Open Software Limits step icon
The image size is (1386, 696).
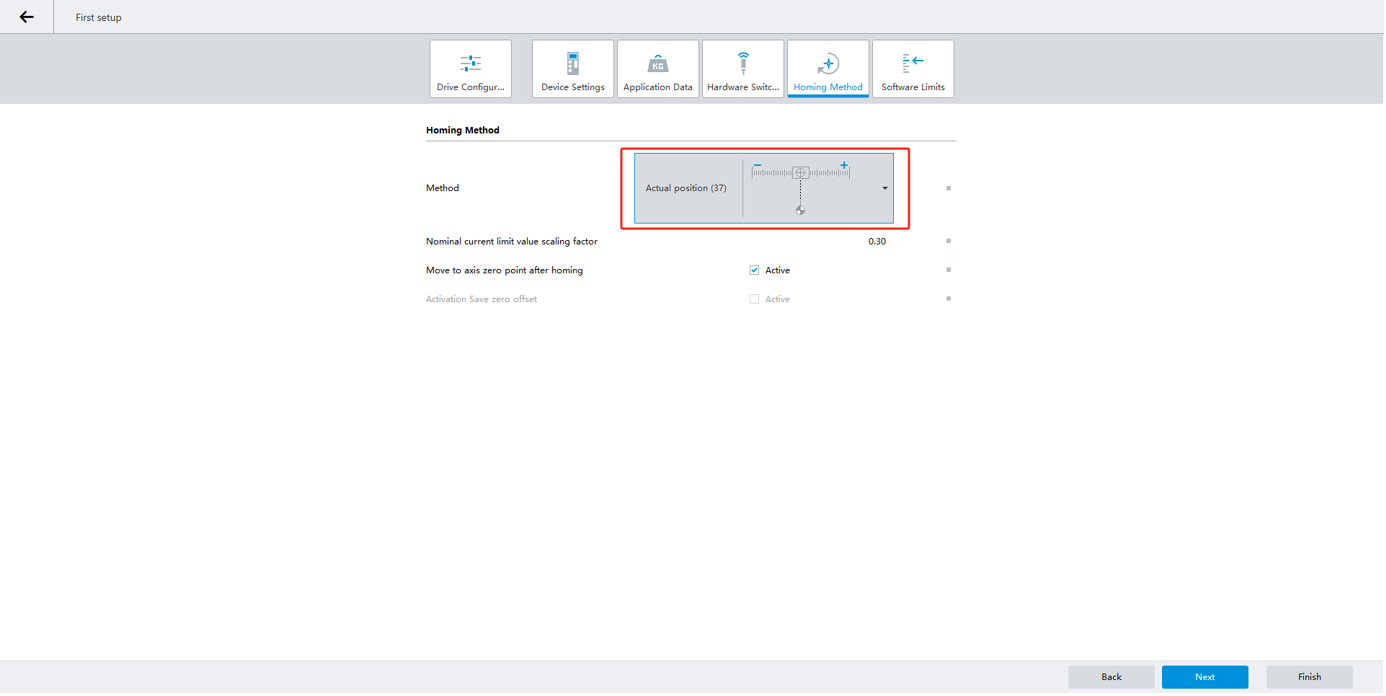point(912,64)
